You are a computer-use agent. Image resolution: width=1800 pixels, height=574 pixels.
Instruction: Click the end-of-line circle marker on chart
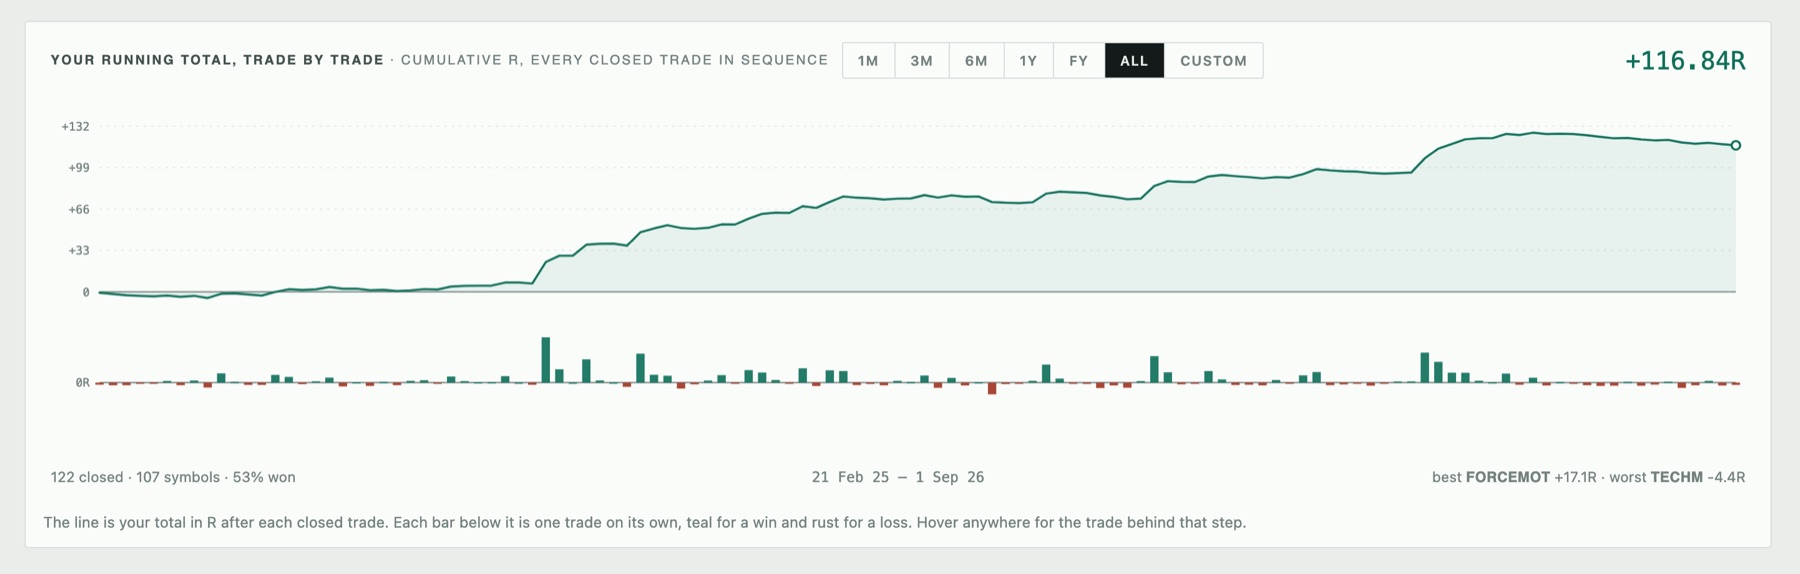[x=1736, y=145]
